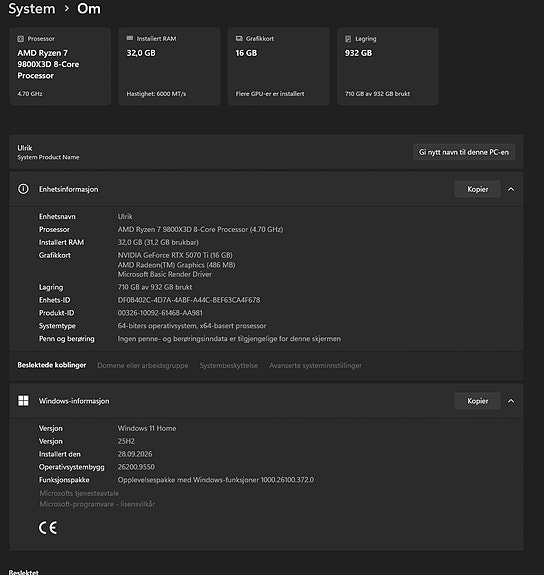The height and width of the screenshot is (575, 544).
Task: Click Hastighet: 6000 MT/s text
Action: 156,94
